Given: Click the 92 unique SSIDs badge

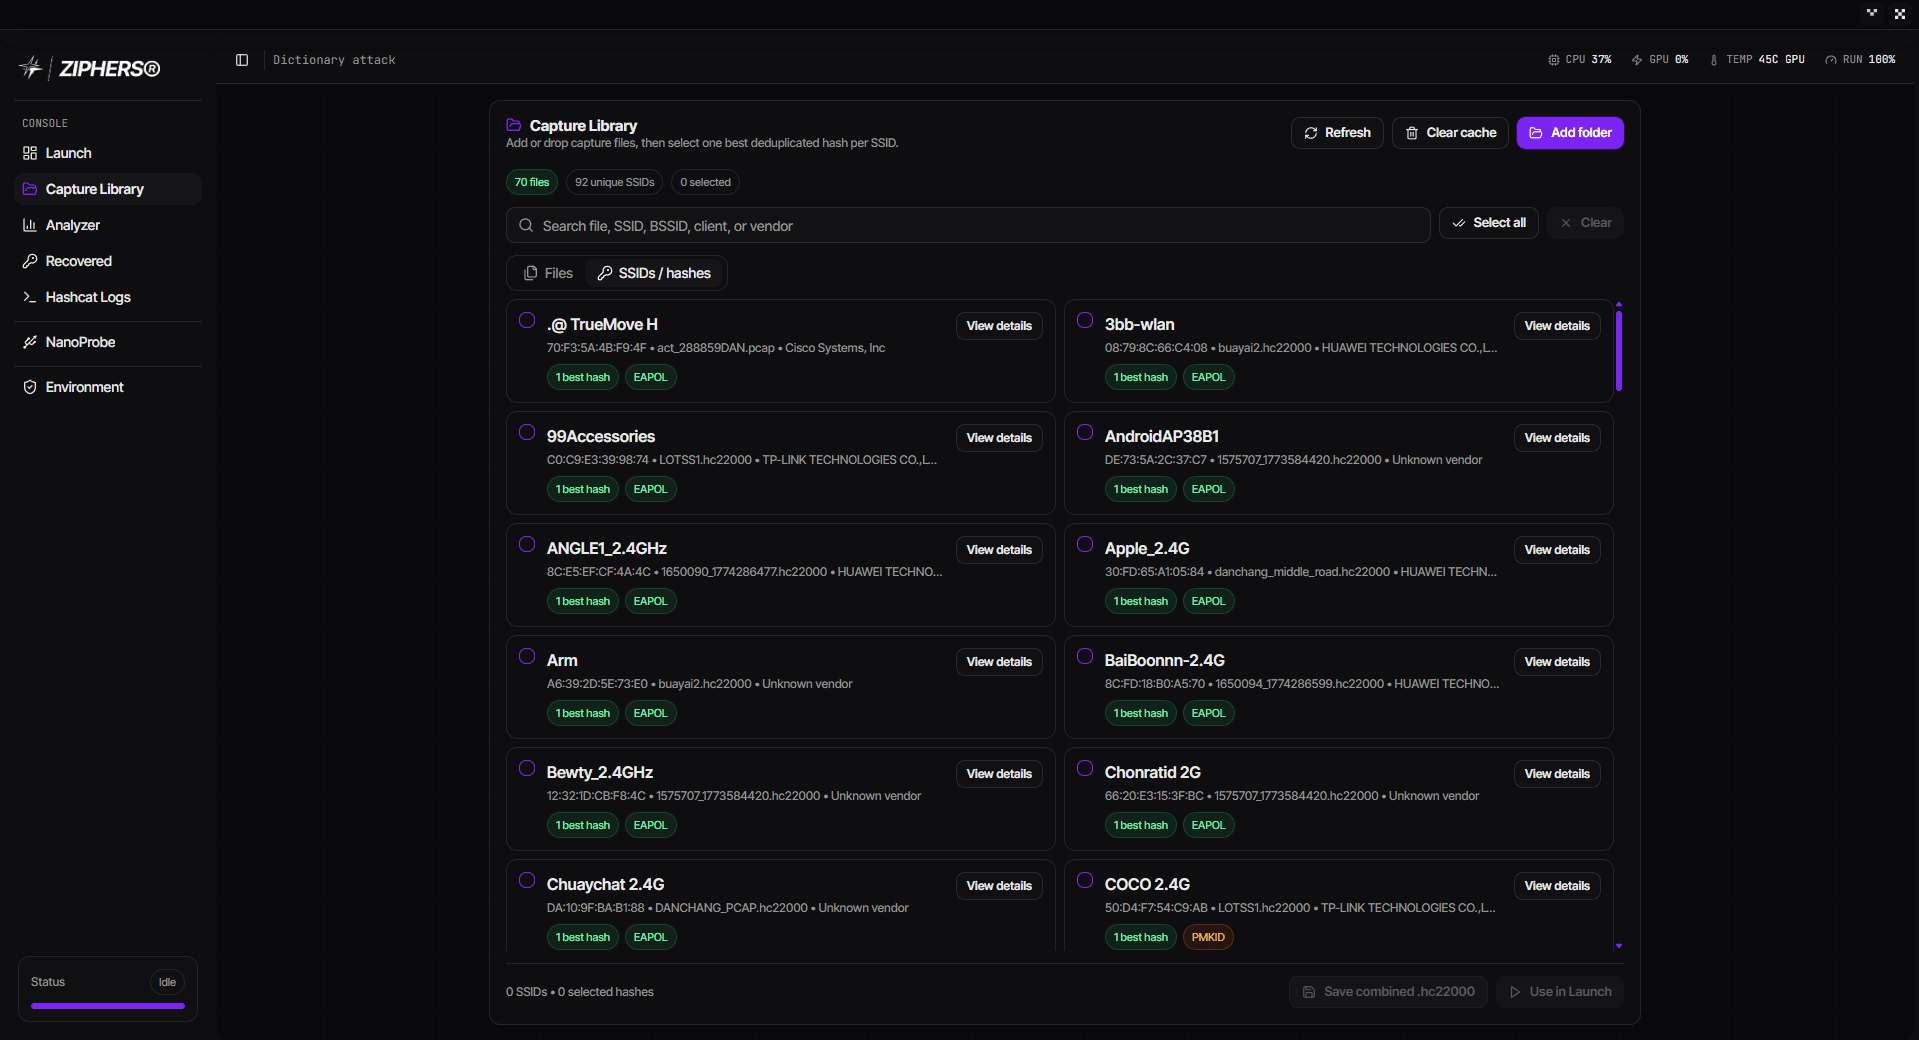Looking at the screenshot, I should coord(615,182).
